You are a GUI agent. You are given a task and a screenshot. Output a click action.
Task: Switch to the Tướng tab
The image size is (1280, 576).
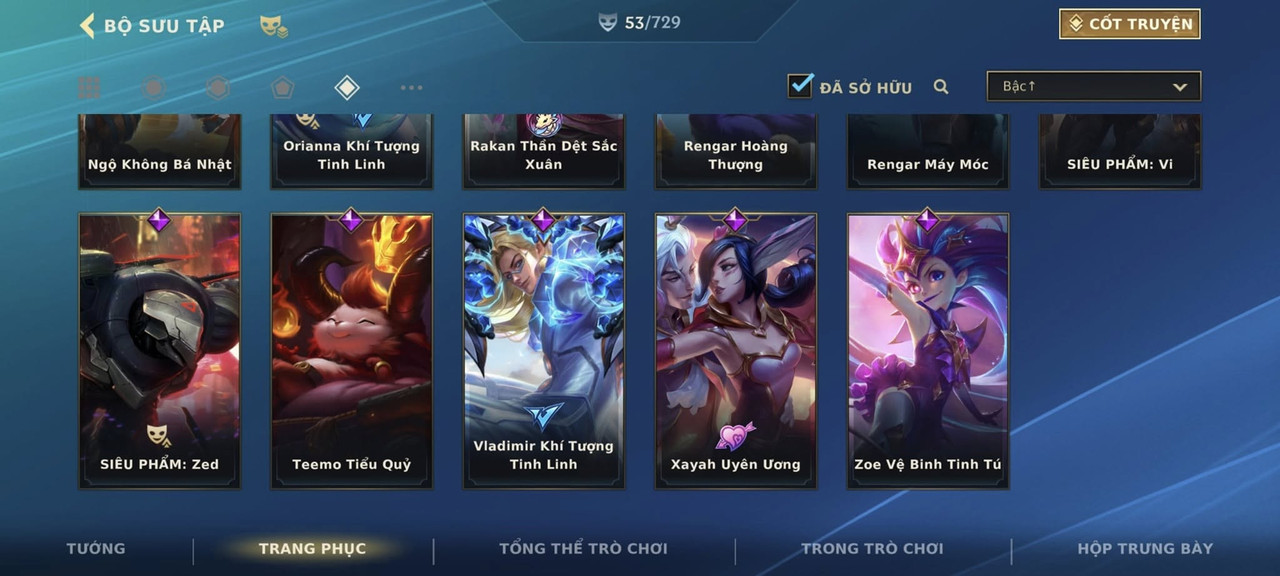(96, 548)
